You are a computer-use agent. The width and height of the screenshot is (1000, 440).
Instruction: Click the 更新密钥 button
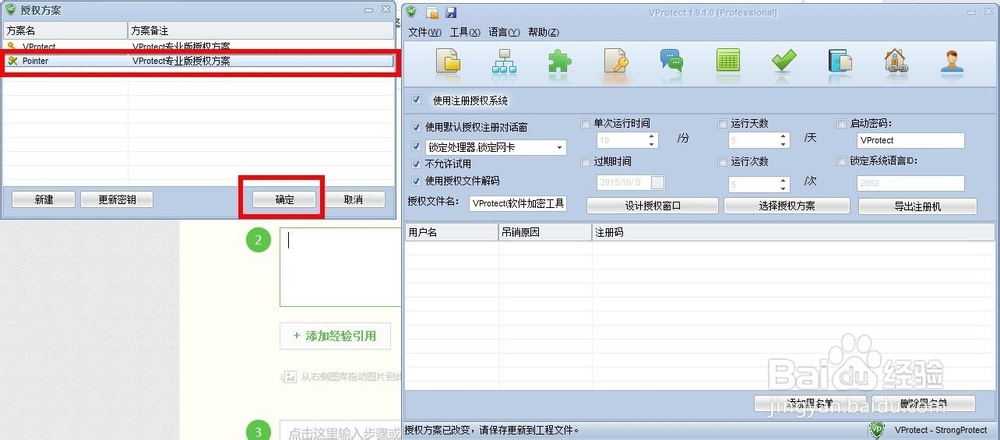click(x=117, y=200)
